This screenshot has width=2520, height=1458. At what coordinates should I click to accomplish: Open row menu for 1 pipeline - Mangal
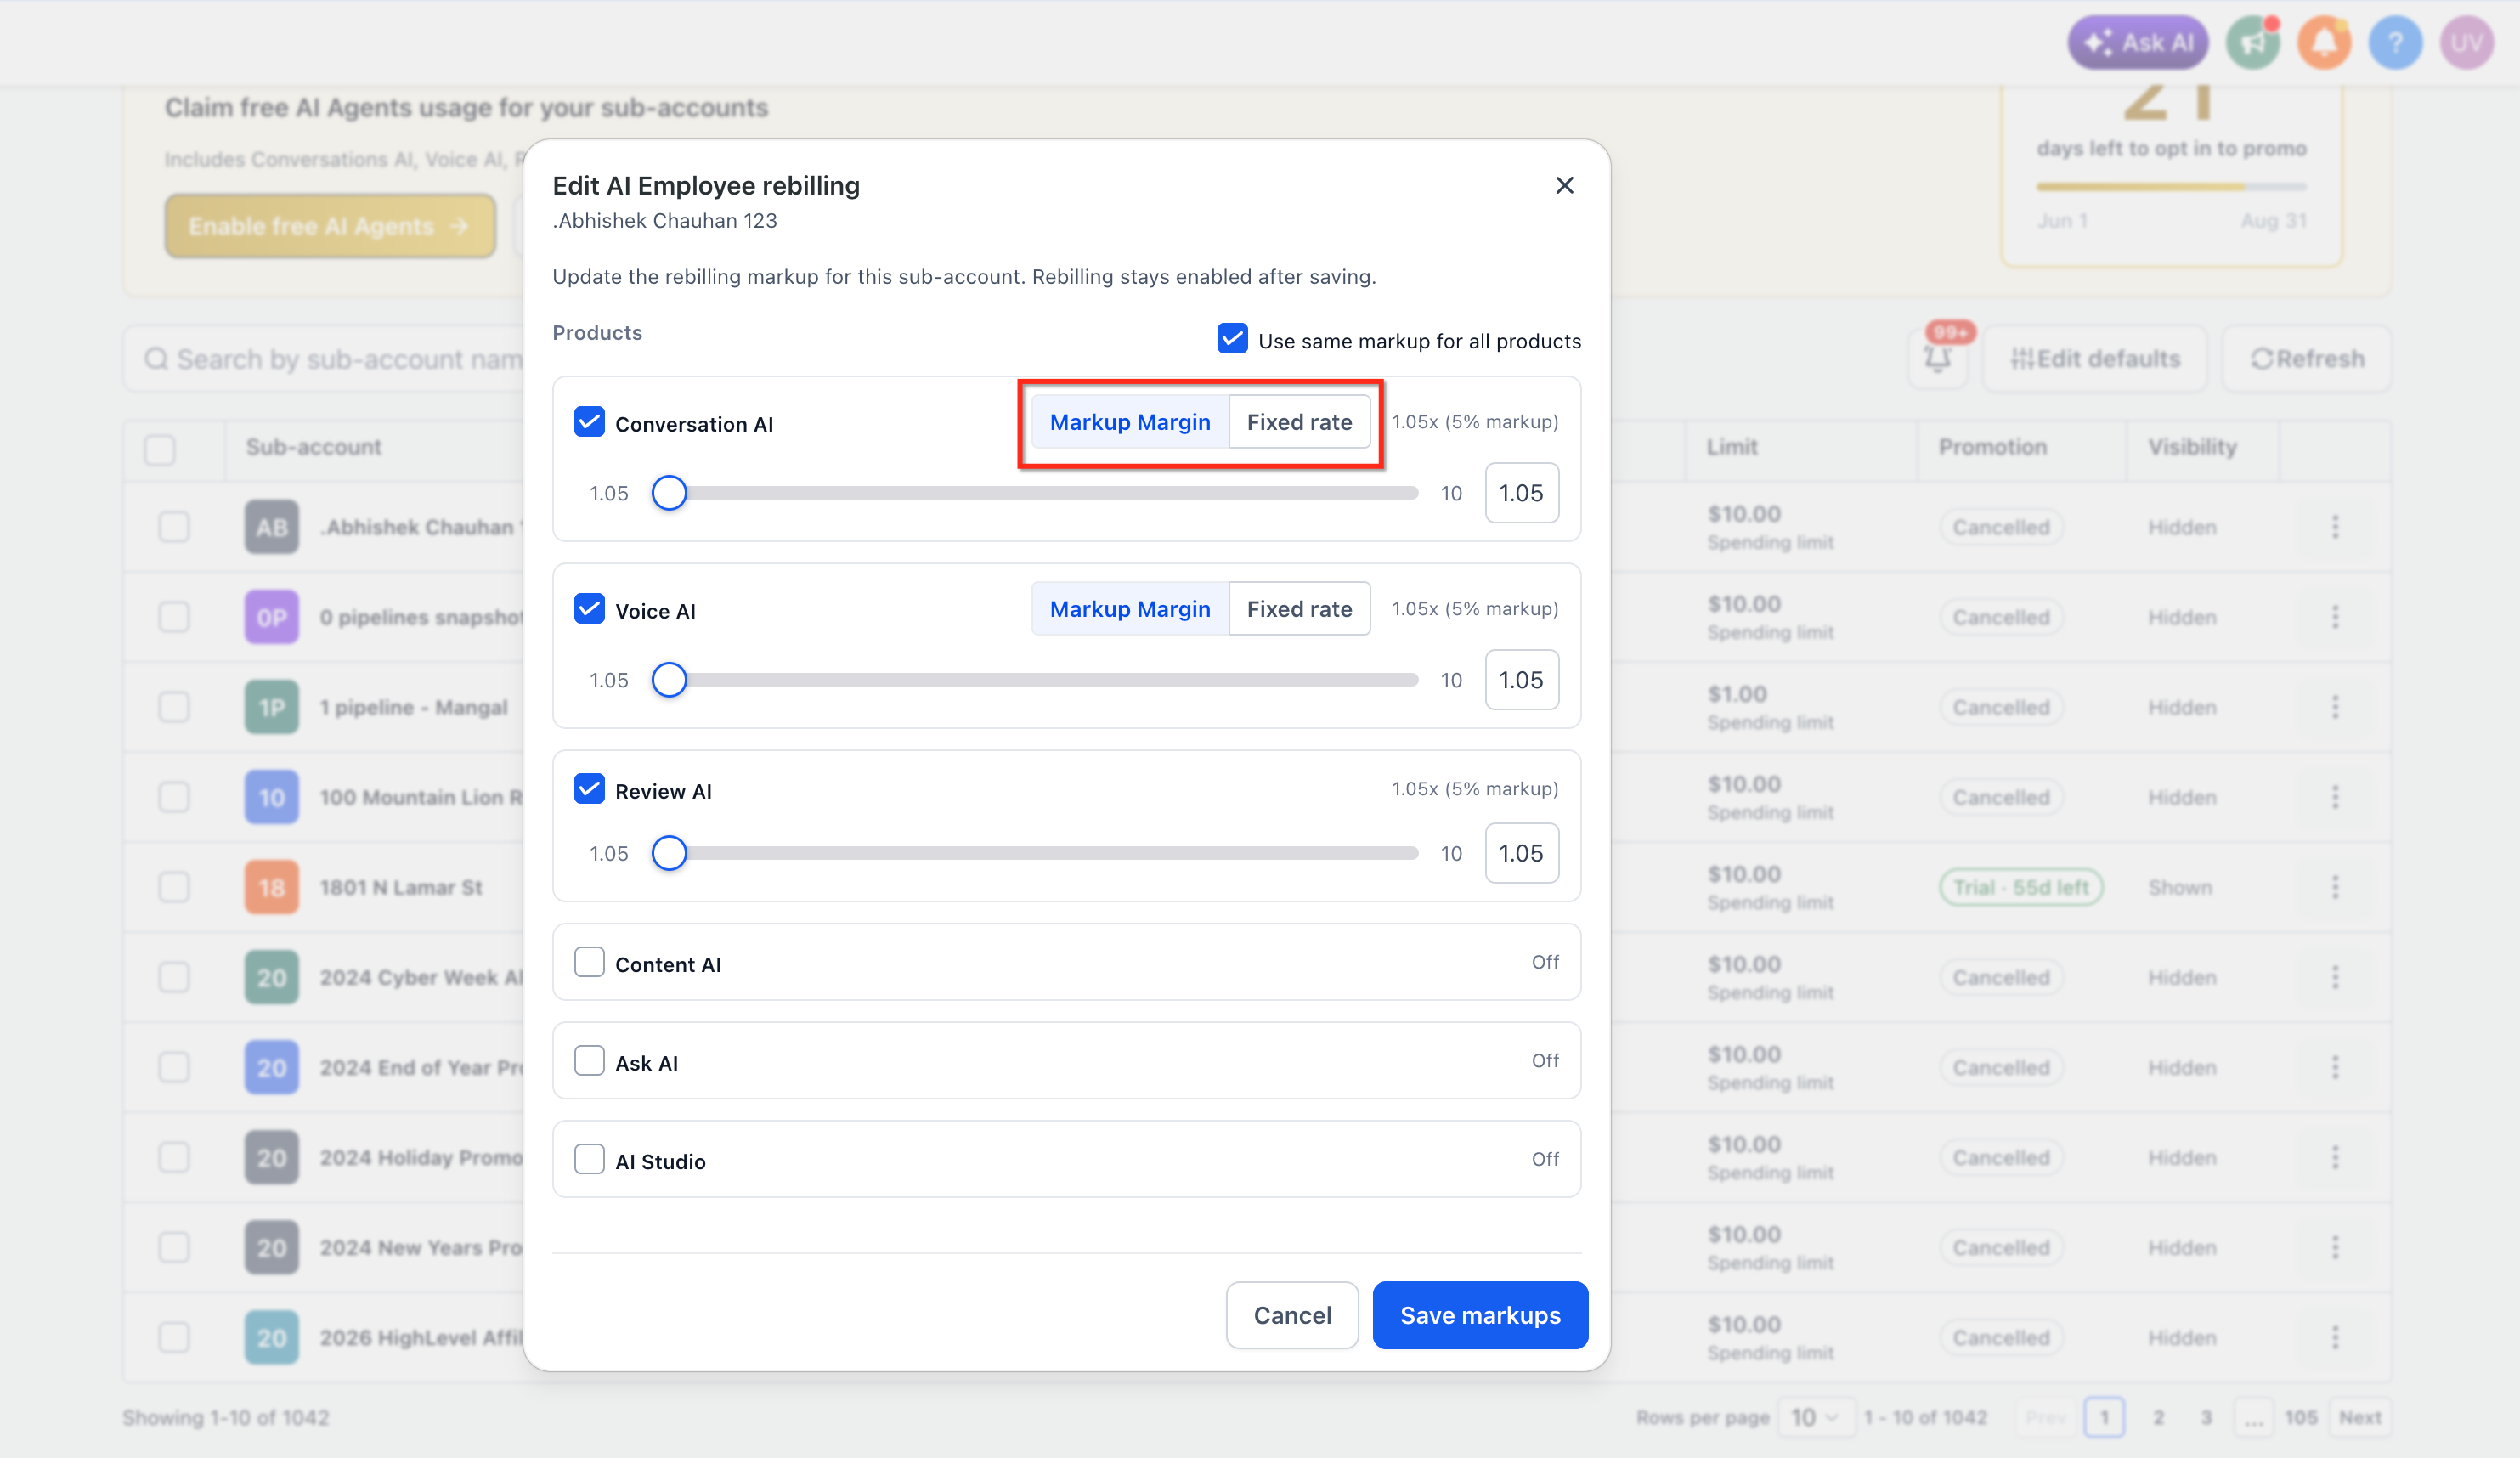[2335, 707]
